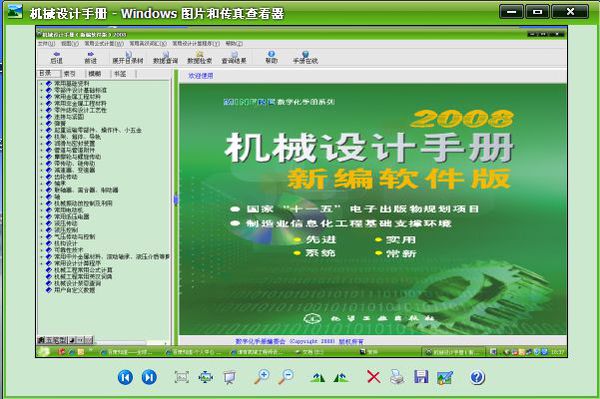Click the handbook cover image 机械设计手册

(x=373, y=209)
